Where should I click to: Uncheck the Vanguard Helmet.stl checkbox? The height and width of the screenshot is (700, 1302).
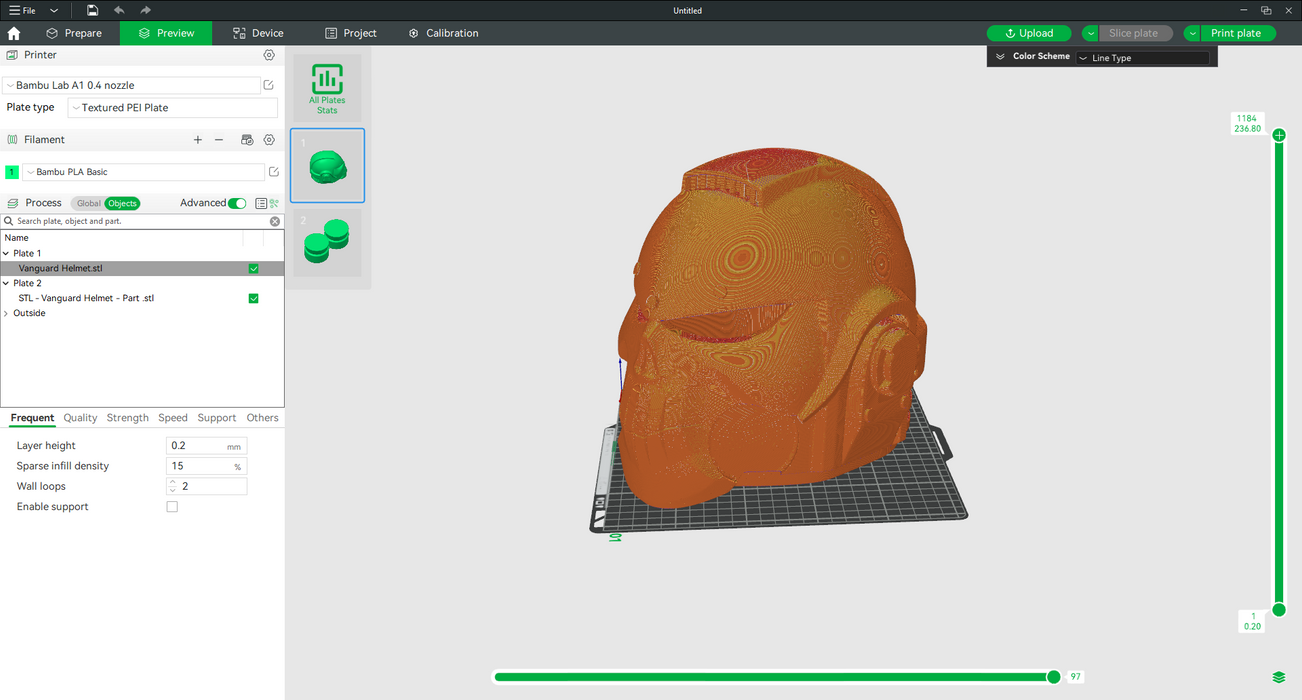pos(253,268)
